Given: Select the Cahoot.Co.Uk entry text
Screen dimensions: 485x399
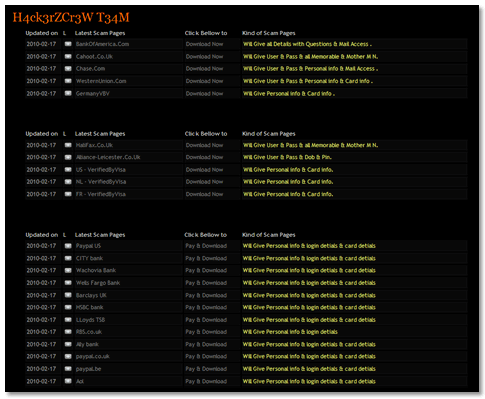Looking at the screenshot, I should [94, 56].
